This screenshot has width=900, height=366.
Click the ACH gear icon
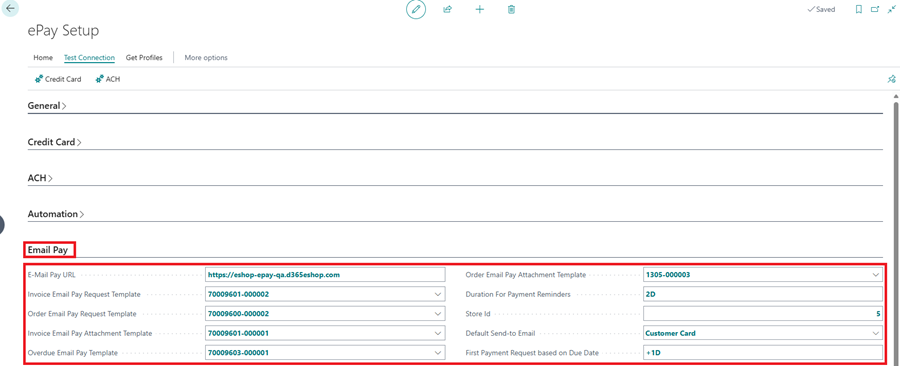tap(99, 79)
